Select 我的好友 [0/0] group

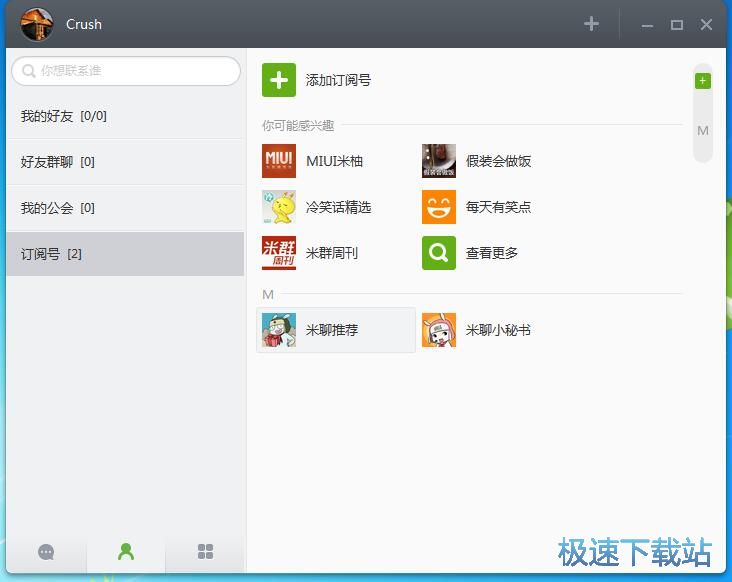tap(125, 116)
